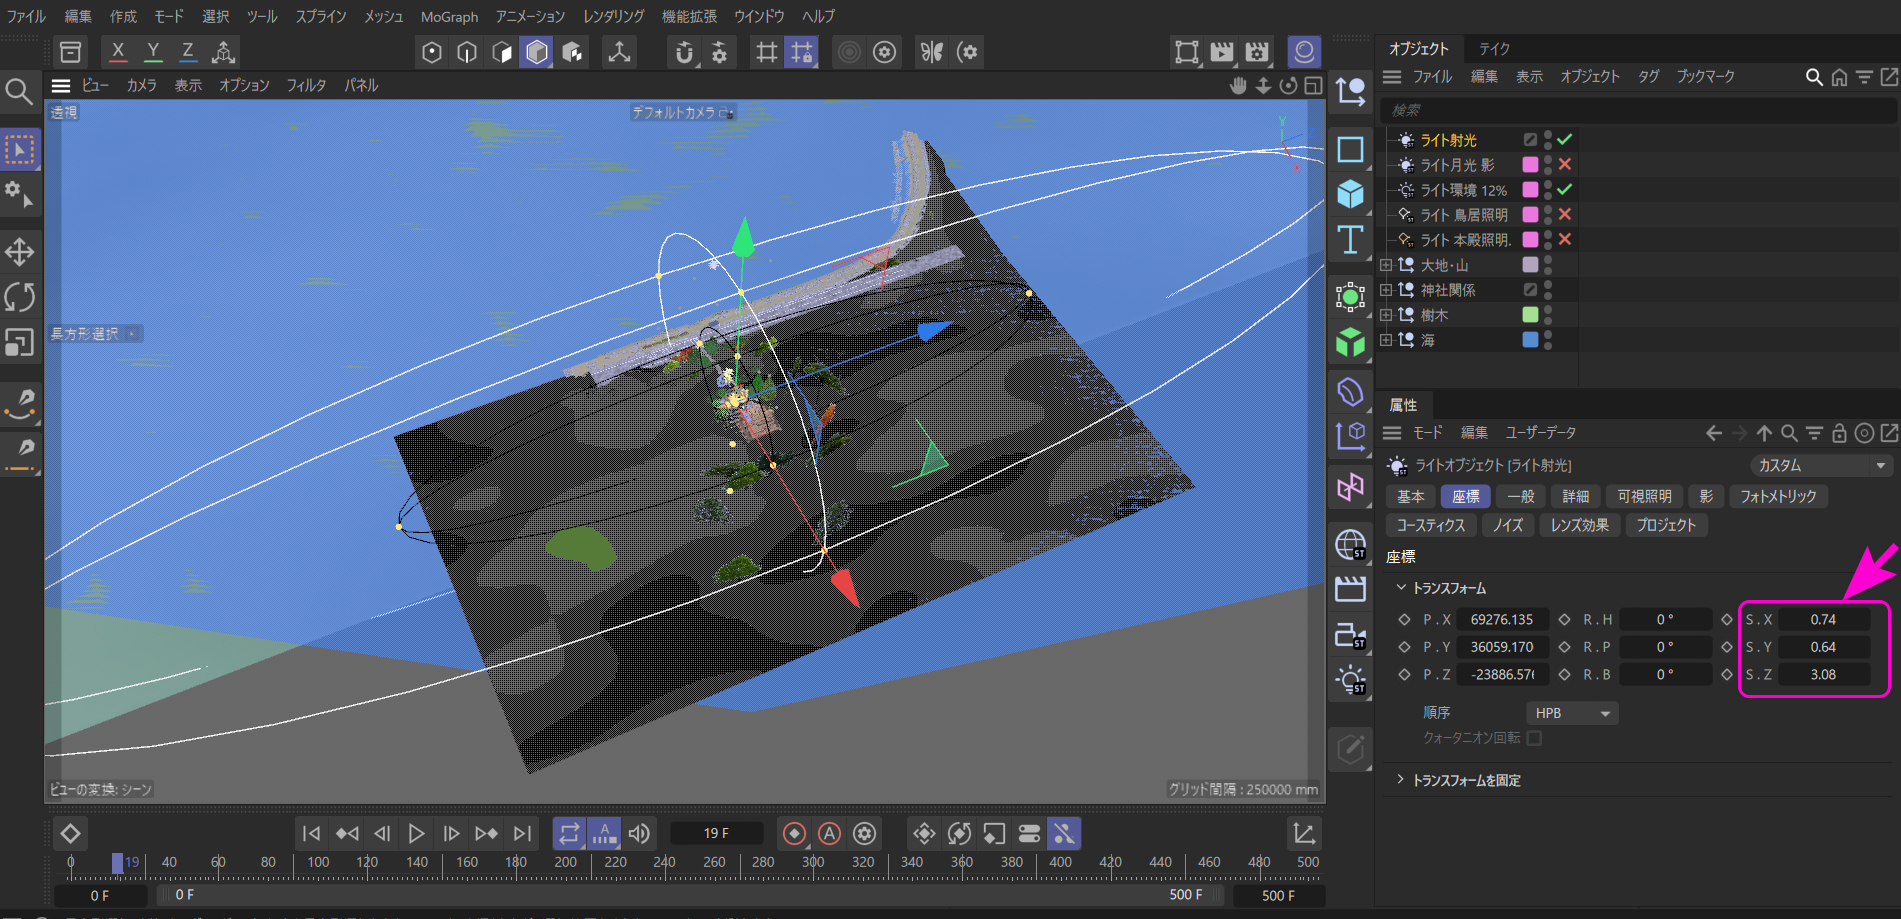Click the Text spline tool icon
The image size is (1901, 919).
pos(1350,240)
